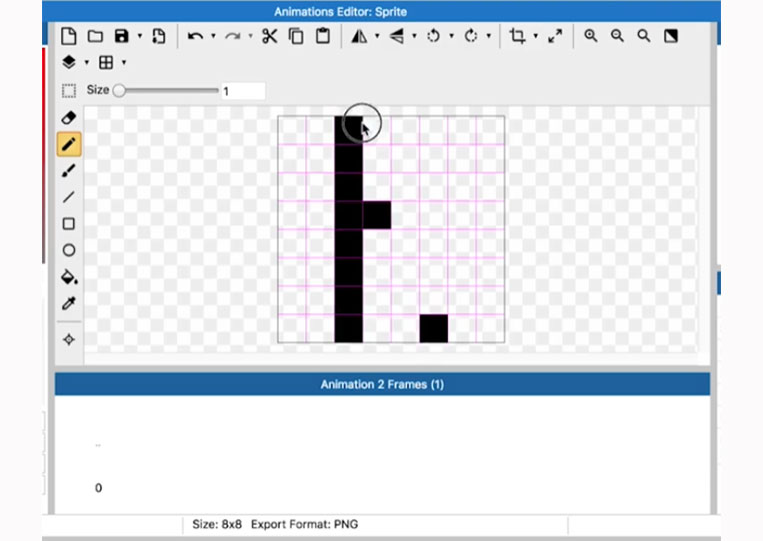Click the Export Format: PNG status text
This screenshot has width=763, height=541.
pyautogui.click(x=305, y=524)
